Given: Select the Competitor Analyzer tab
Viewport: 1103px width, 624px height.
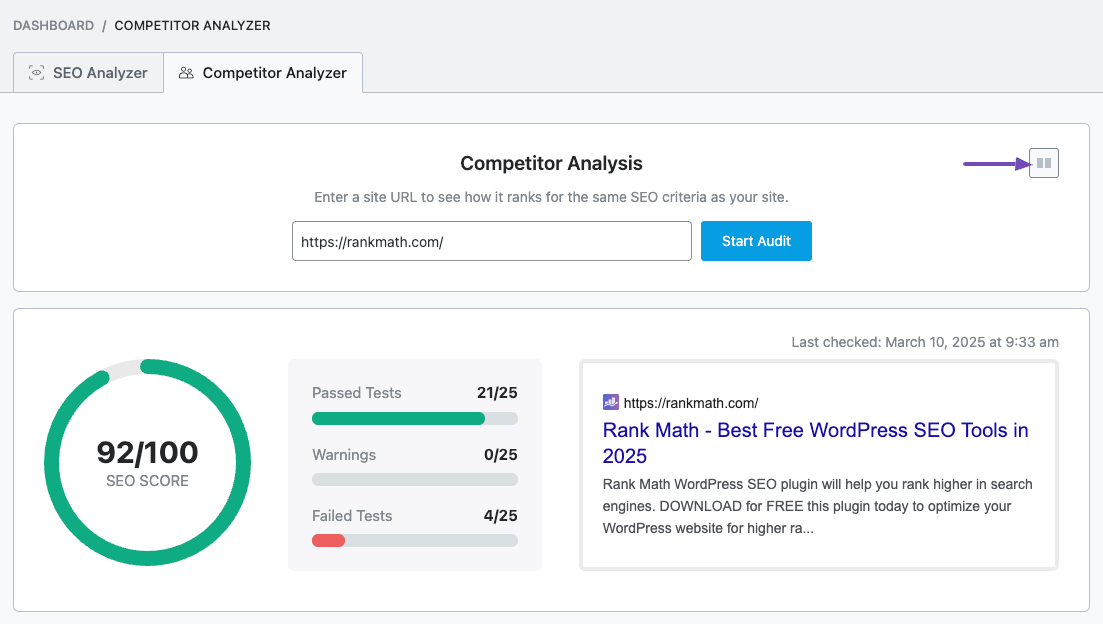Looking at the screenshot, I should [263, 73].
